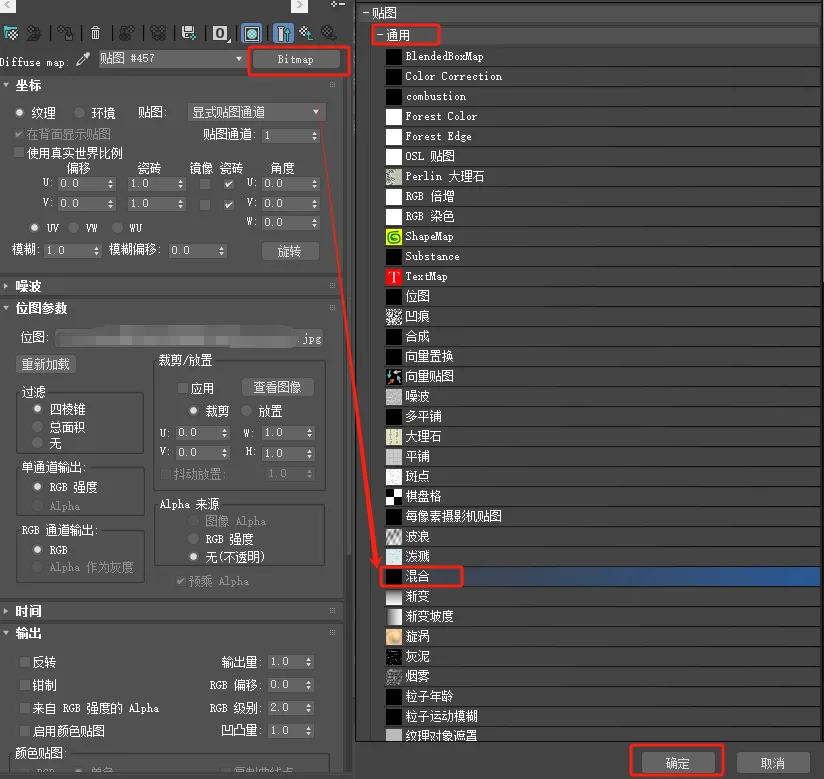Toggle Show Shaded Material in Viewport icon

252,34
